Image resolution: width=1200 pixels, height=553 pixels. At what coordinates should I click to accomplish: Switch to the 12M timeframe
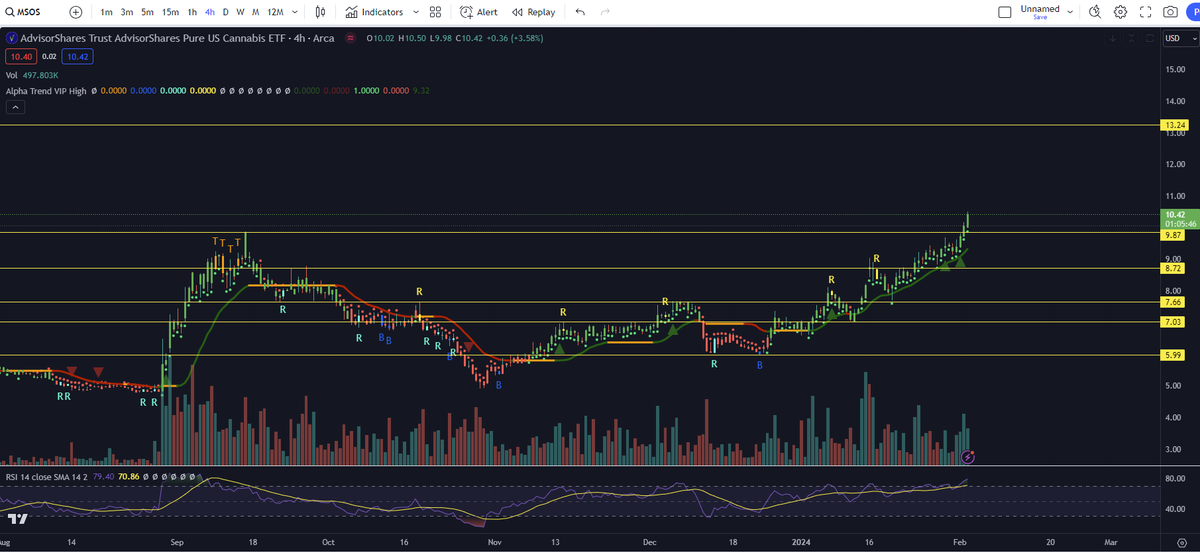click(x=275, y=12)
